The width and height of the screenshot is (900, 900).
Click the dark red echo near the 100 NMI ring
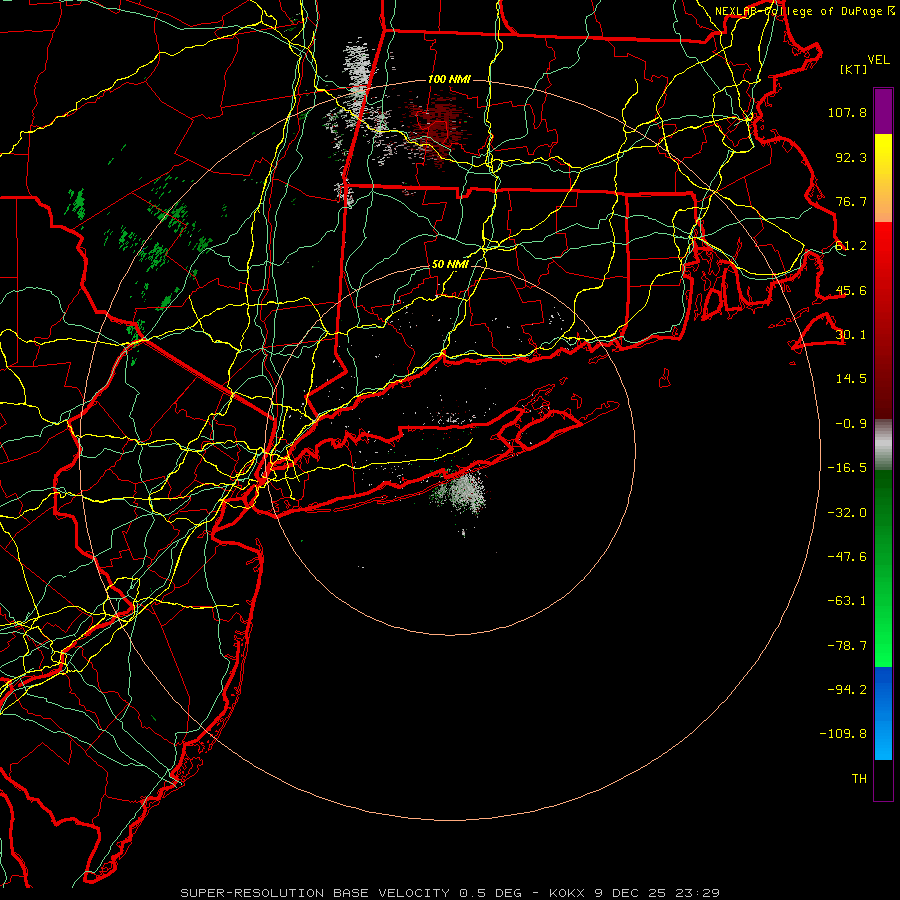(437, 127)
